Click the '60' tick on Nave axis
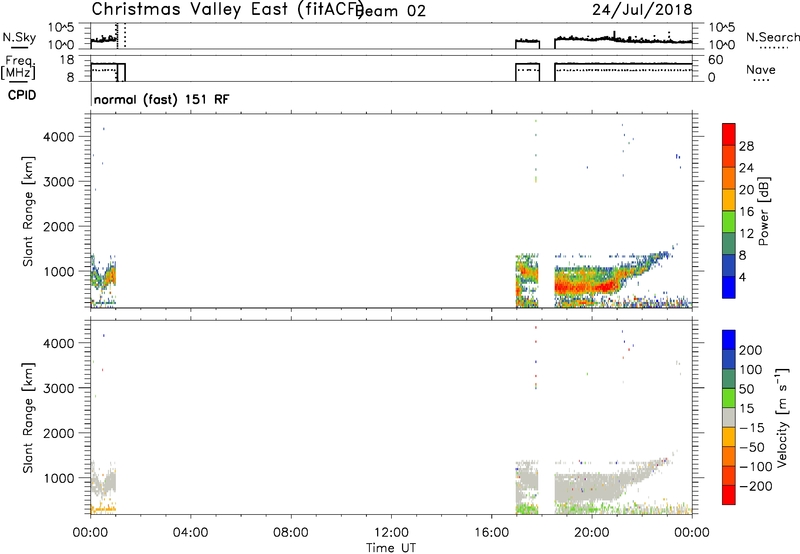Viewport: 800px width, 554px height. (x=716, y=60)
